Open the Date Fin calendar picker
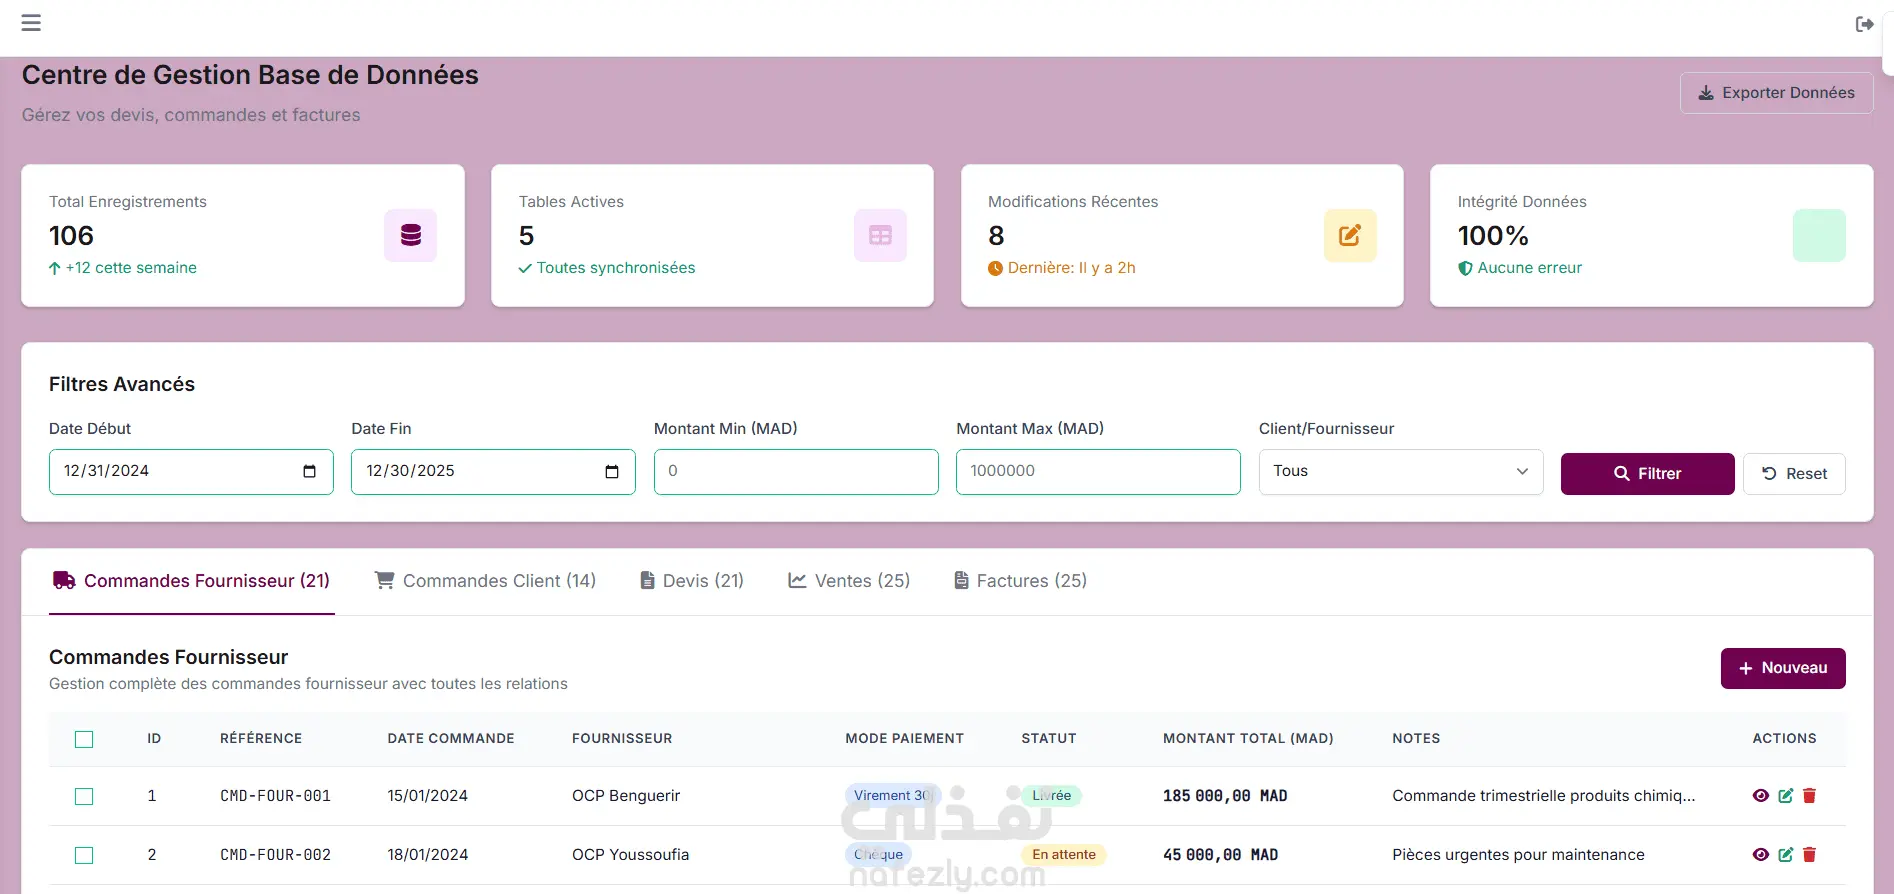Image resolution: width=1894 pixels, height=894 pixels. pyautogui.click(x=612, y=472)
